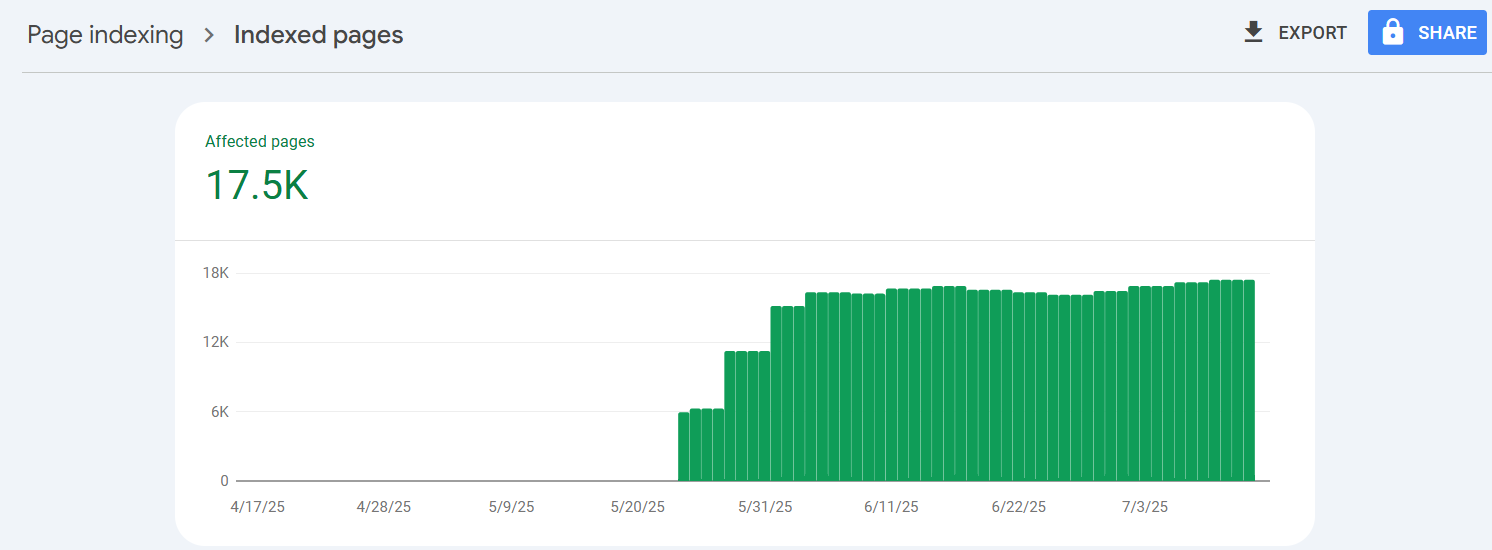This screenshot has width=1492, height=550.
Task: Click the breadcrumb chevron separator
Action: 209,35
